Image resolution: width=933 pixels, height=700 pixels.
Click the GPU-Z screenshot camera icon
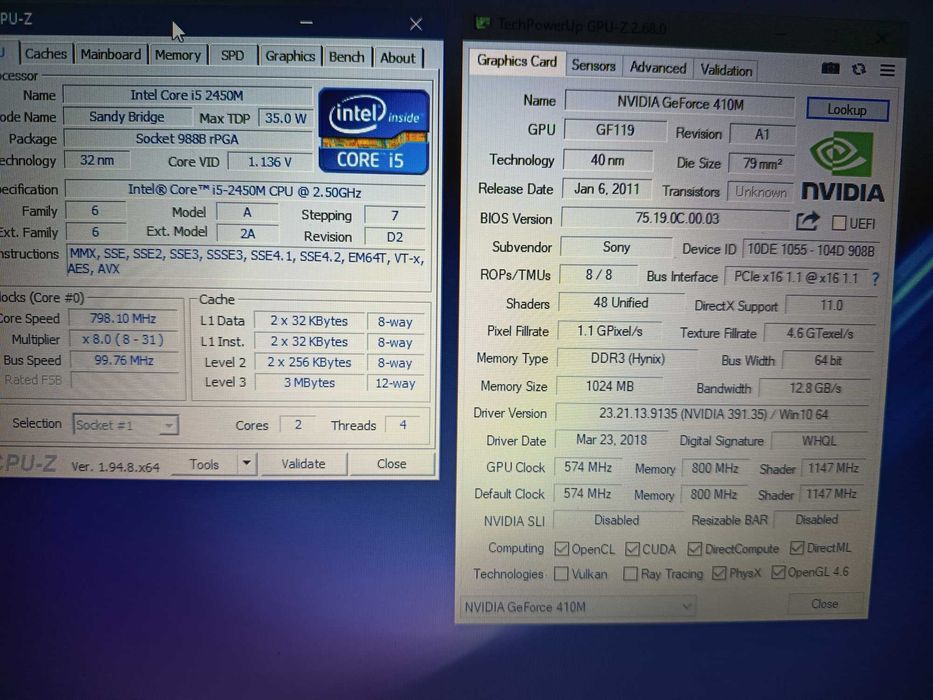[x=830, y=68]
